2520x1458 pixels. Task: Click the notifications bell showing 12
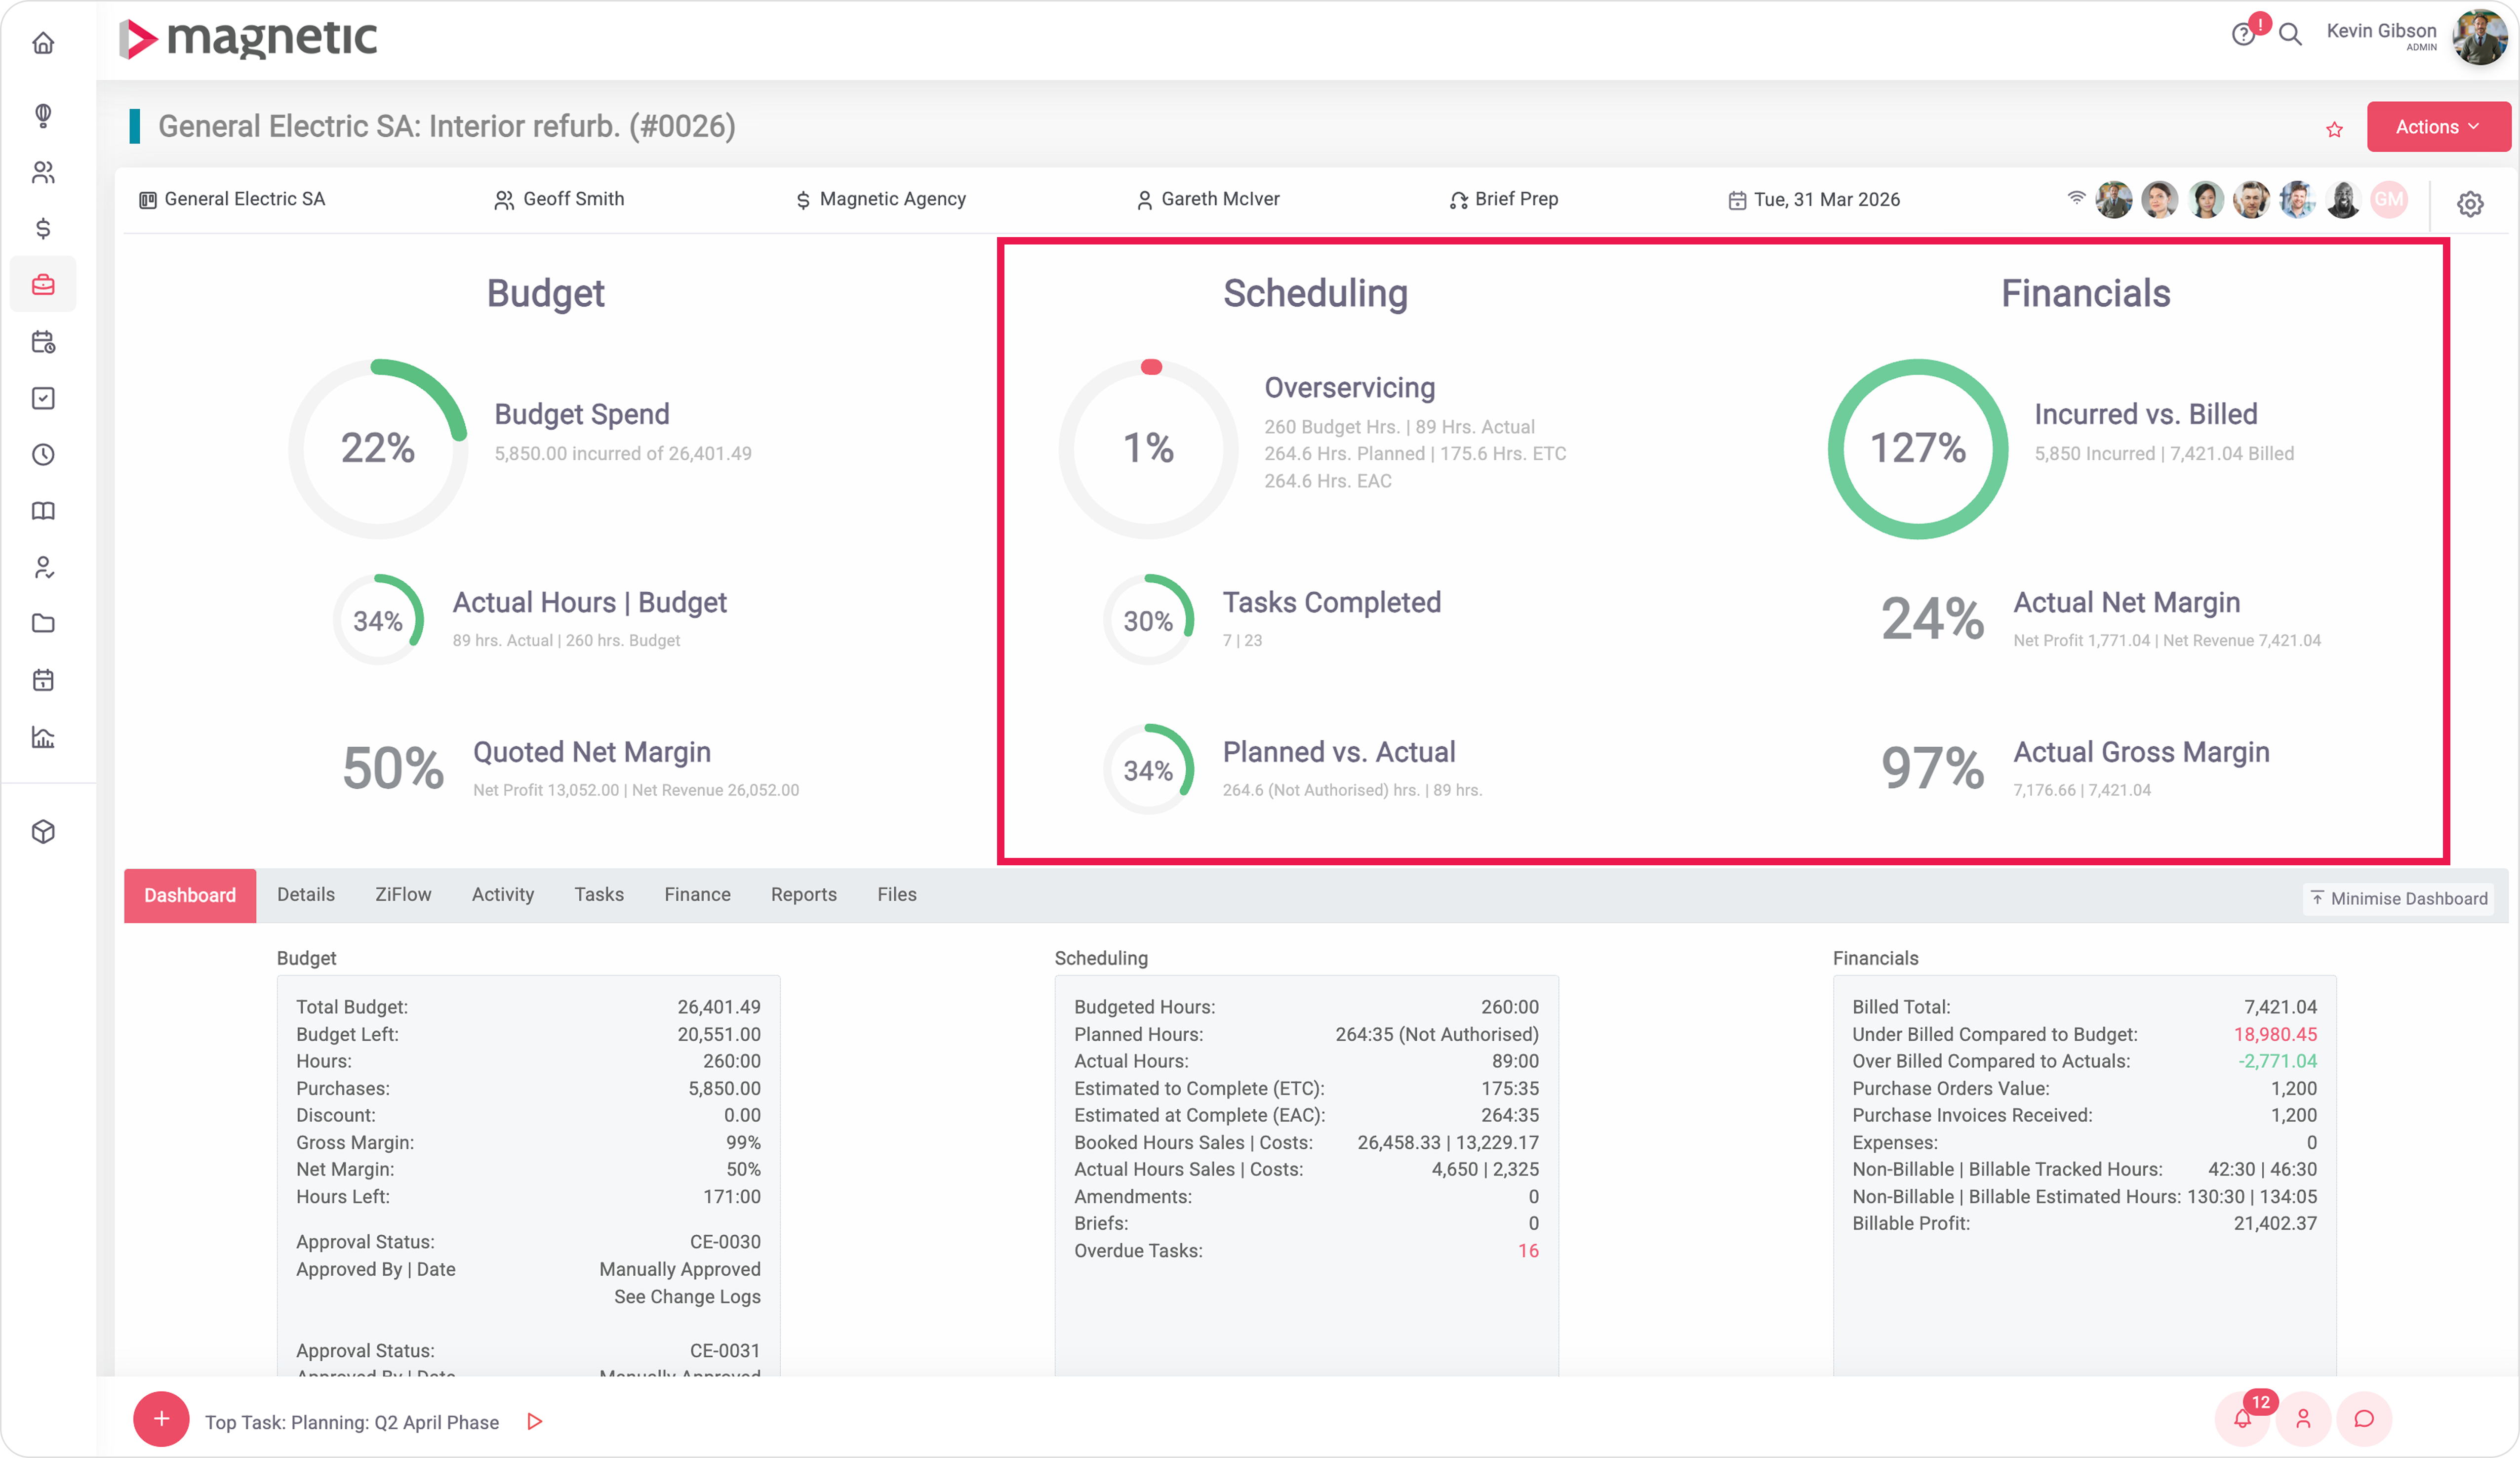(x=2243, y=1419)
